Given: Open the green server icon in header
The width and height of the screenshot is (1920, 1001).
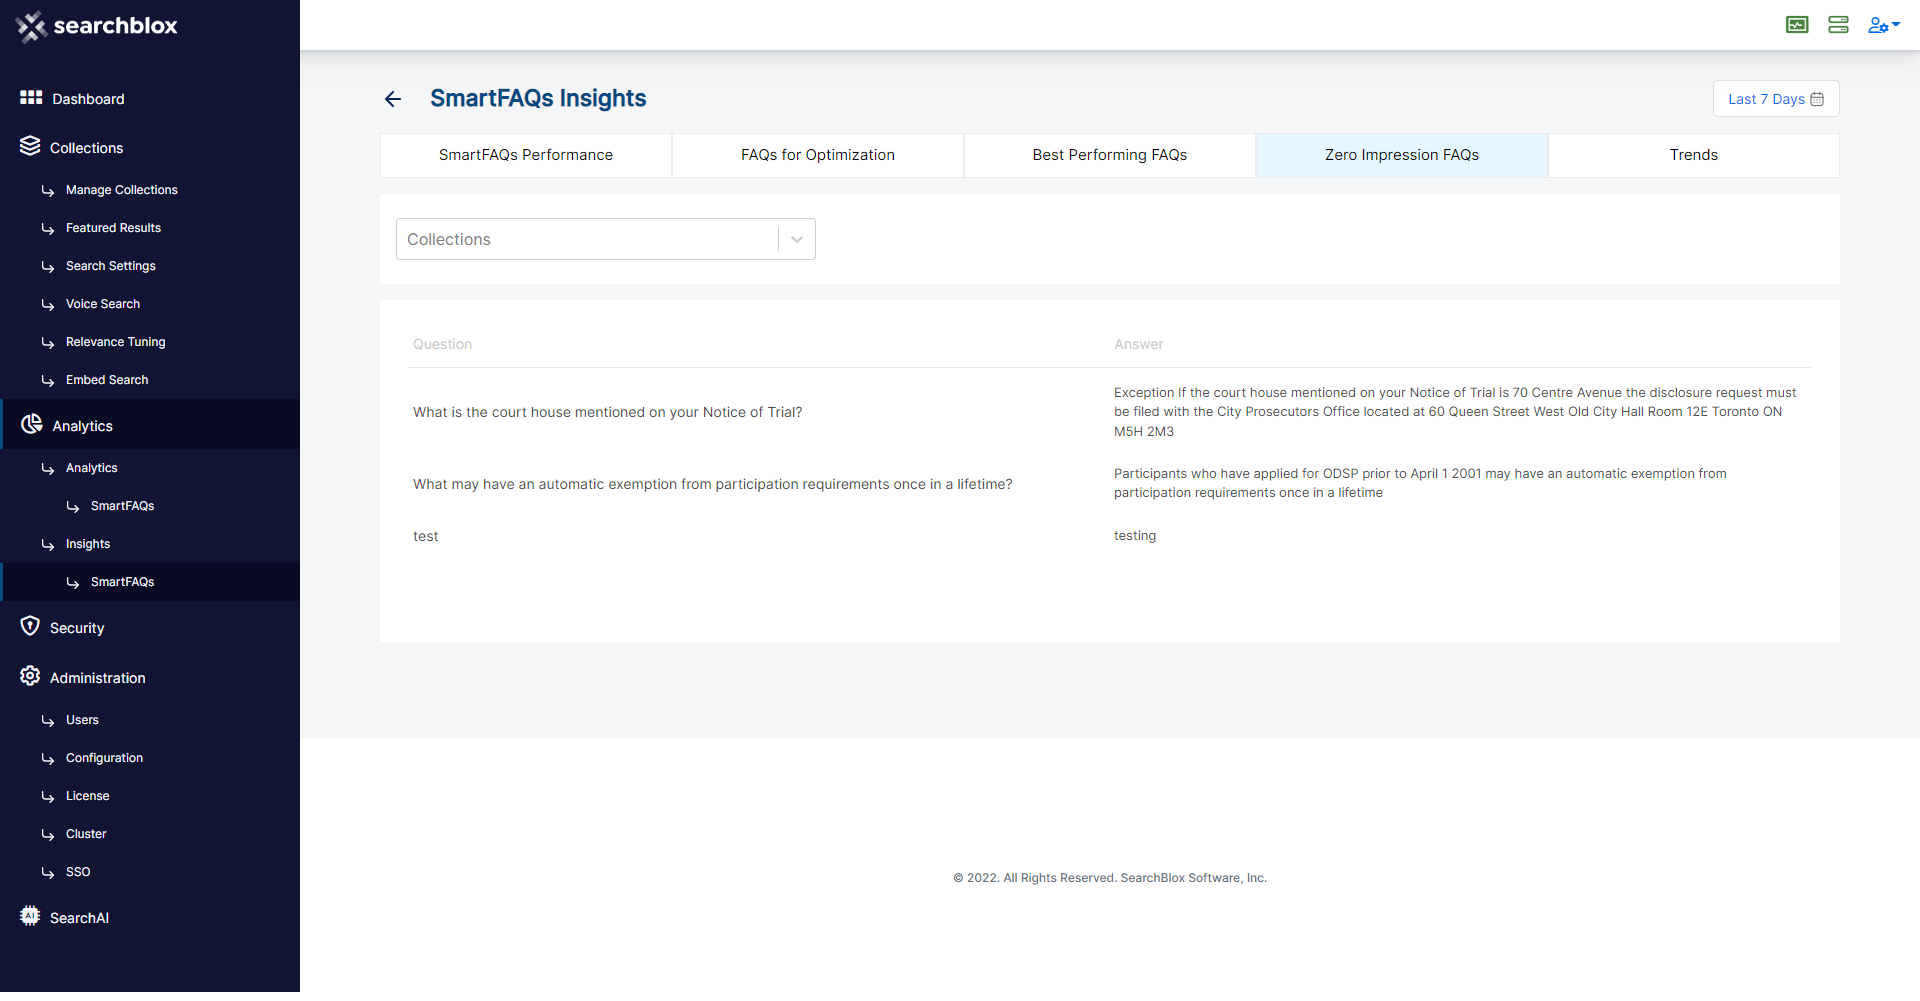Looking at the screenshot, I should (x=1838, y=25).
